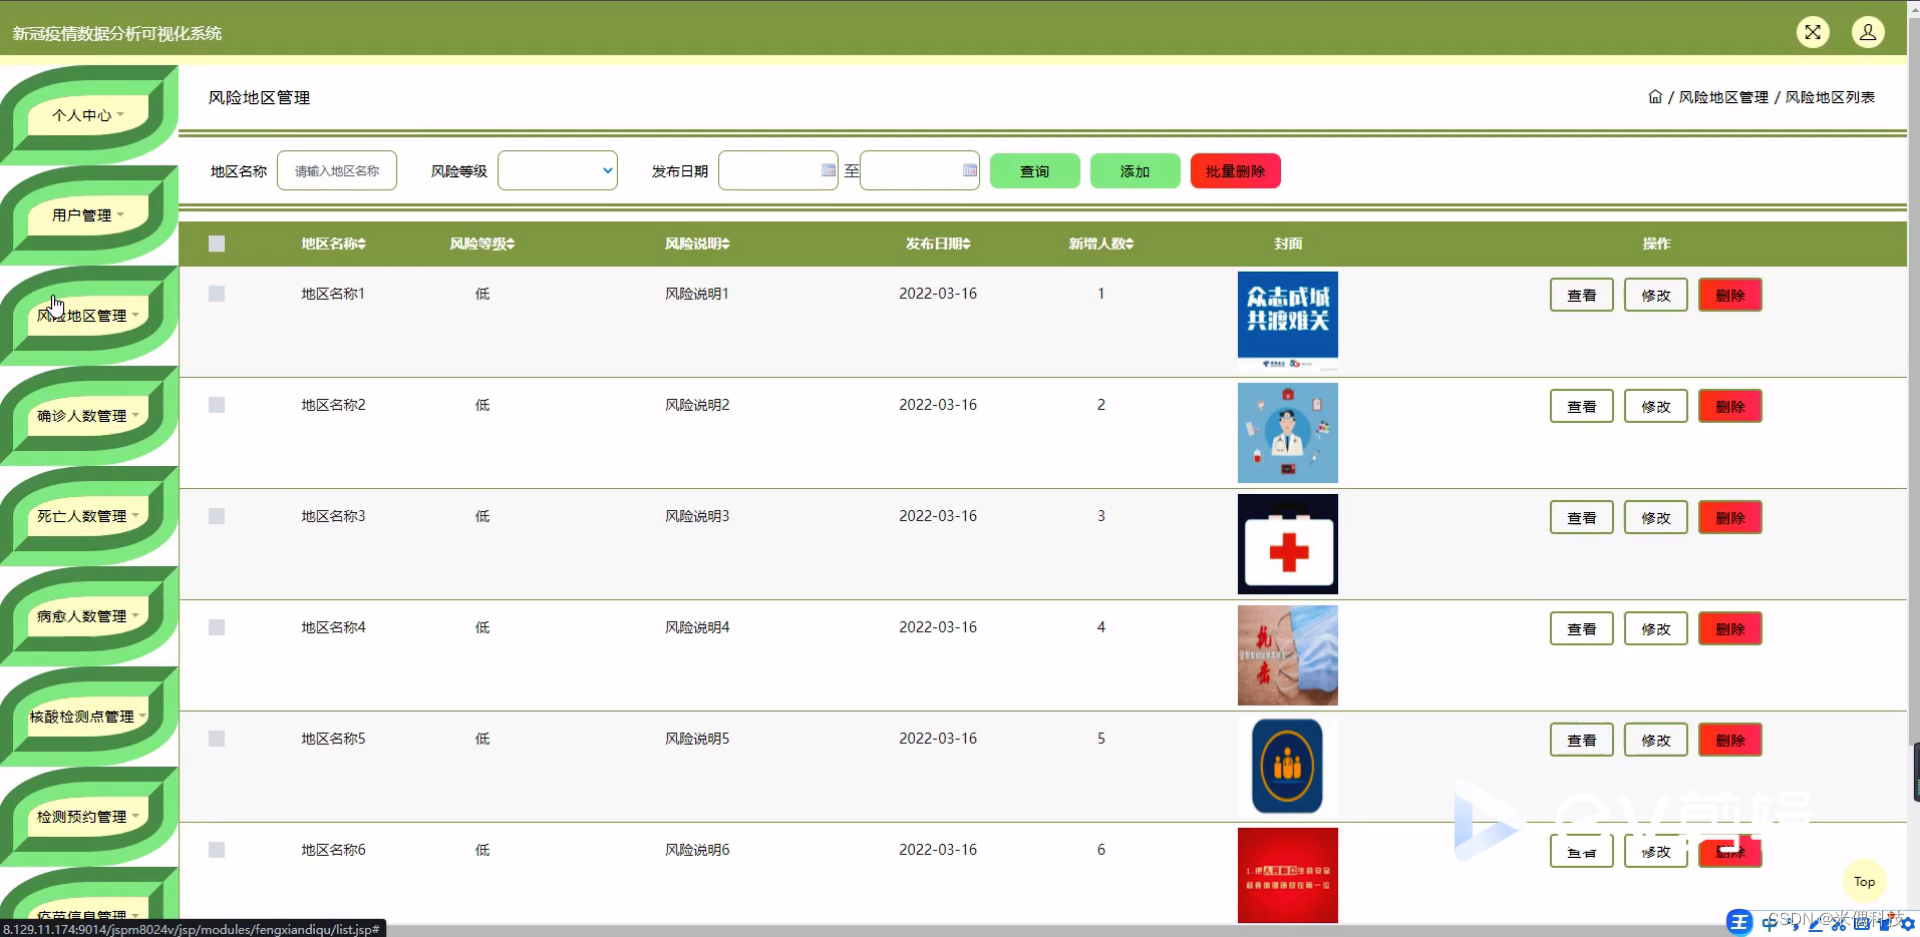
Task: Toggle the select-all checkbox in table header
Action: (x=217, y=243)
